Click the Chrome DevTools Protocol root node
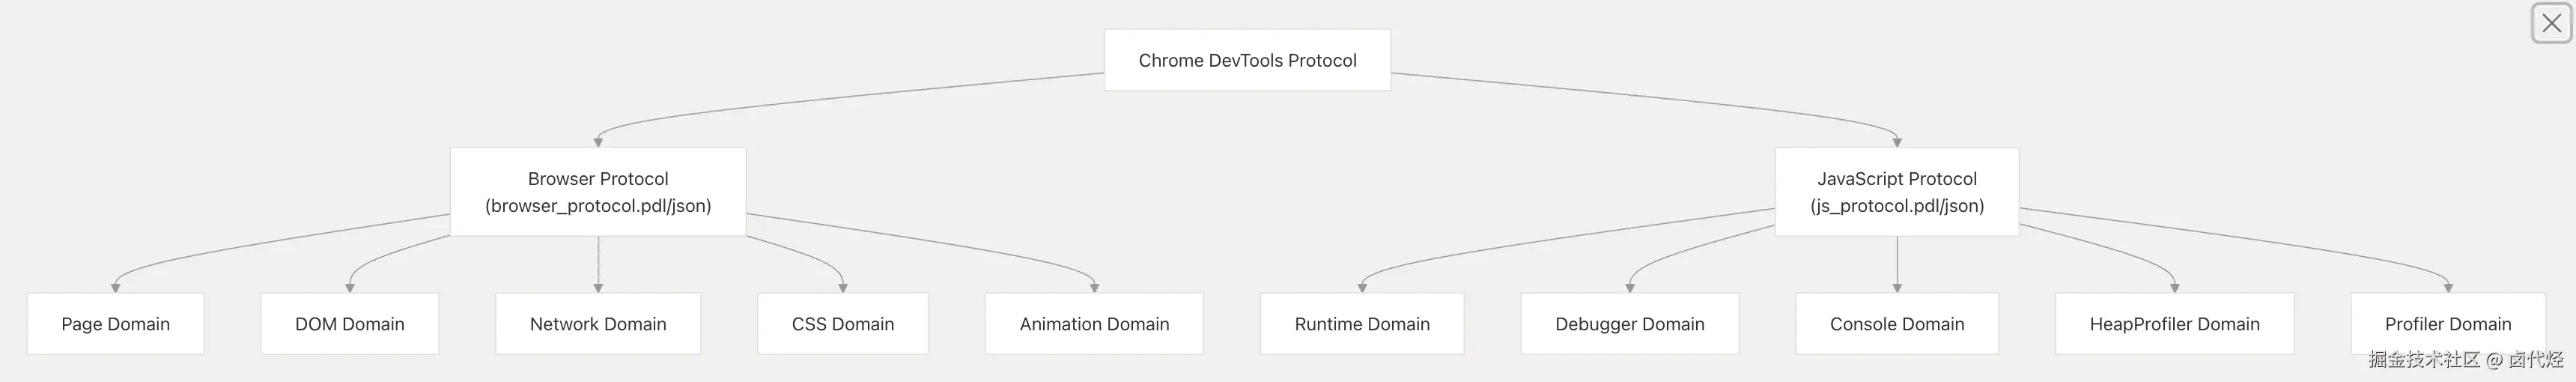 (1247, 60)
